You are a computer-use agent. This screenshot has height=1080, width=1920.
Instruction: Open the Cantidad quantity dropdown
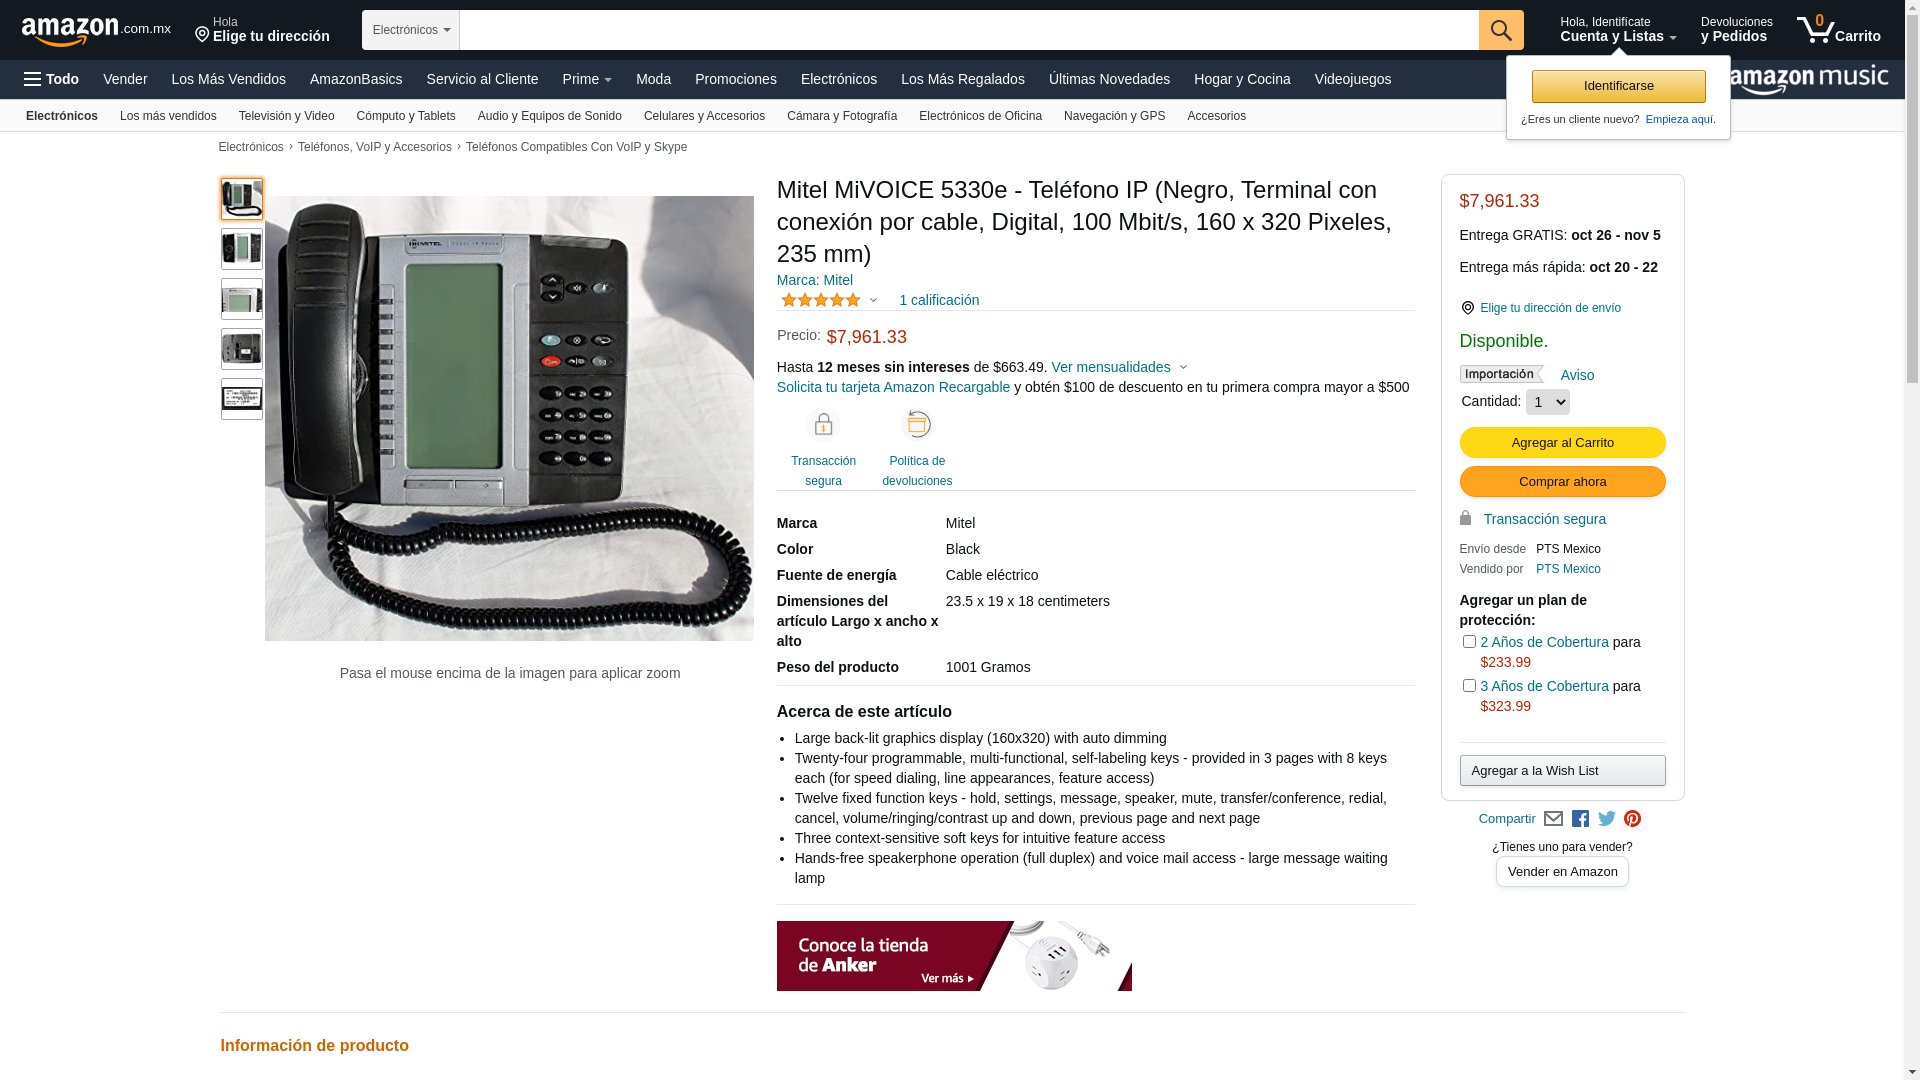click(1547, 402)
